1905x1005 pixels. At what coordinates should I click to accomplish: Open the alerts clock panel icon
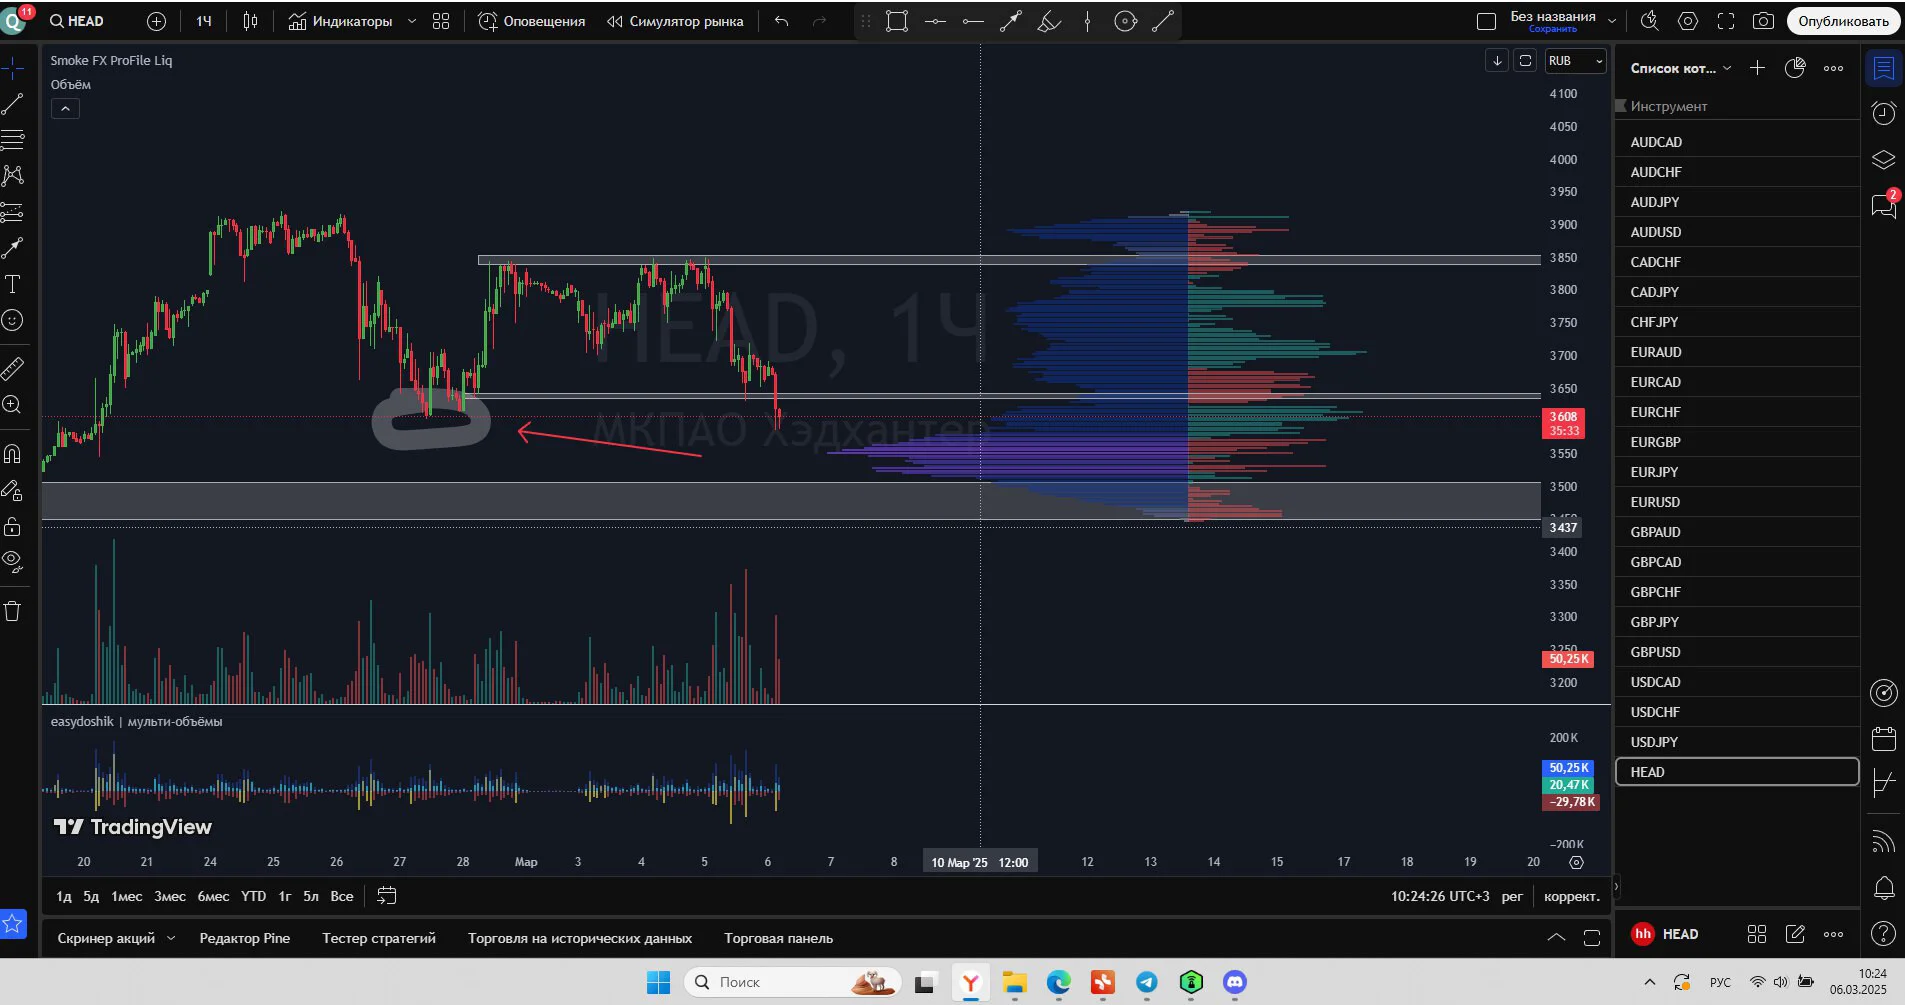click(x=1884, y=113)
